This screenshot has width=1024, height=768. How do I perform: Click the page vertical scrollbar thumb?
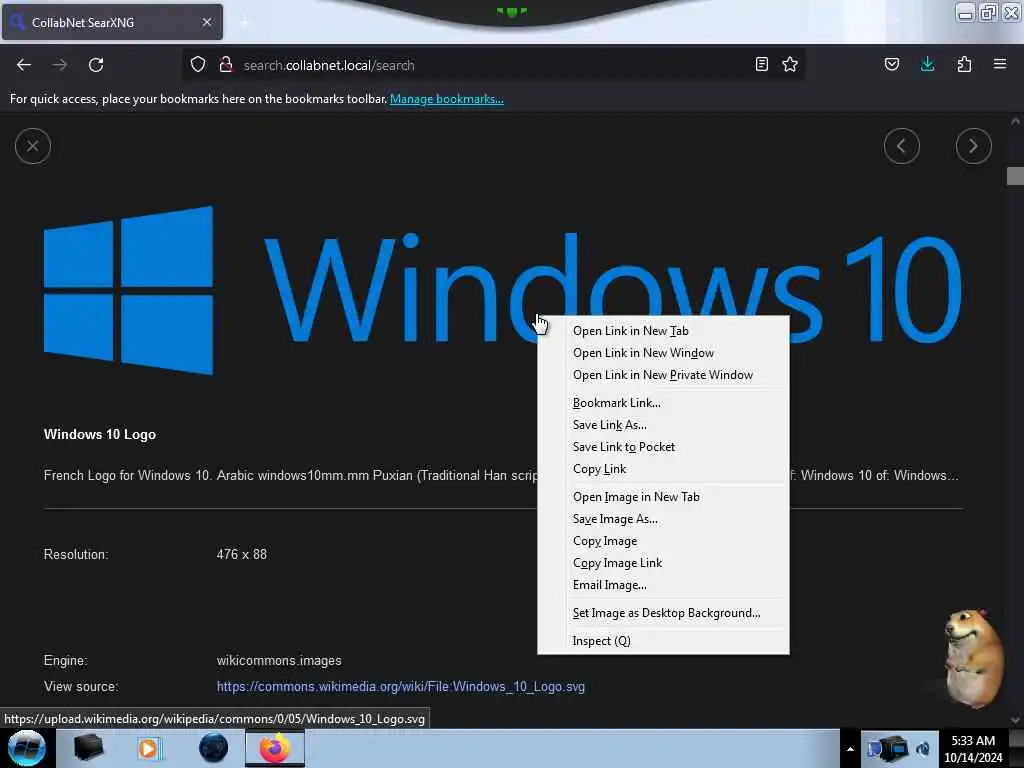1015,176
